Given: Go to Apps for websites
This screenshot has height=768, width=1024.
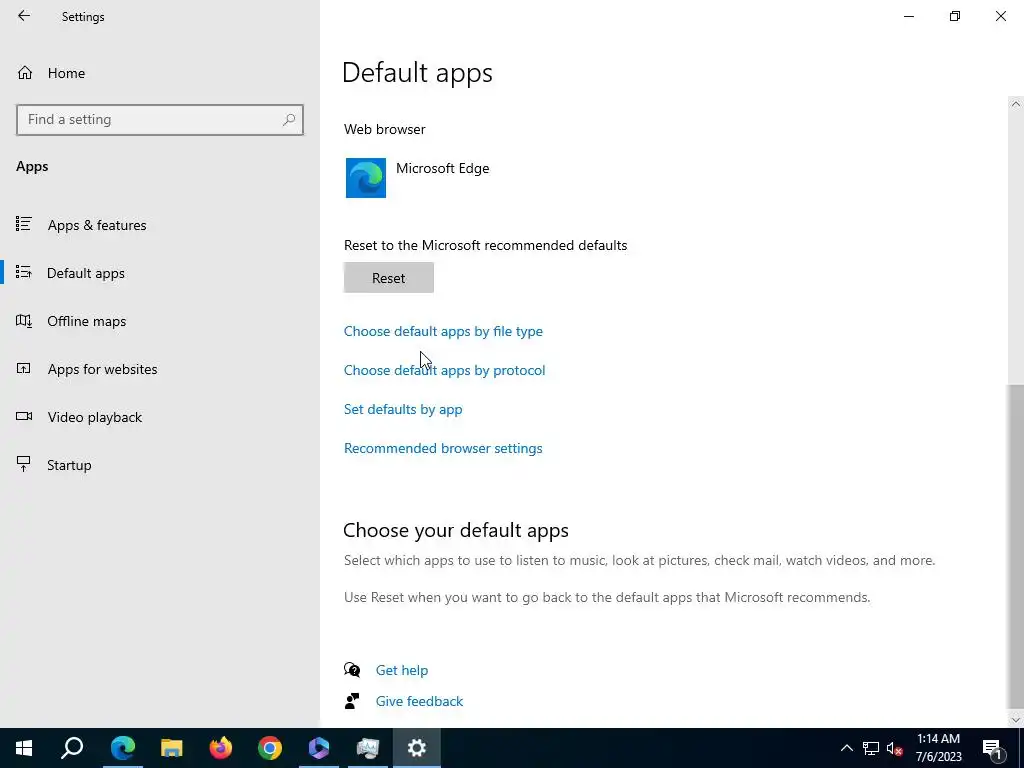Looking at the screenshot, I should [x=102, y=369].
